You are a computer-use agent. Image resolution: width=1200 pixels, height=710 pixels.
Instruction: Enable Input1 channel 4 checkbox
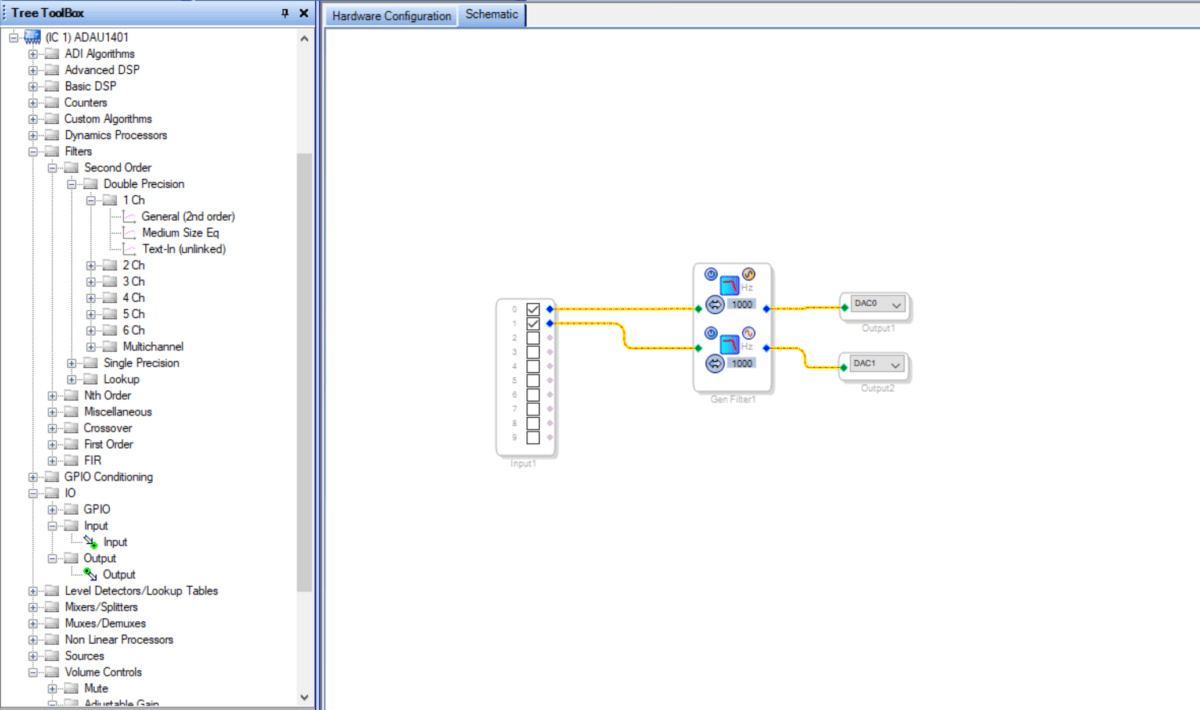[x=533, y=366]
